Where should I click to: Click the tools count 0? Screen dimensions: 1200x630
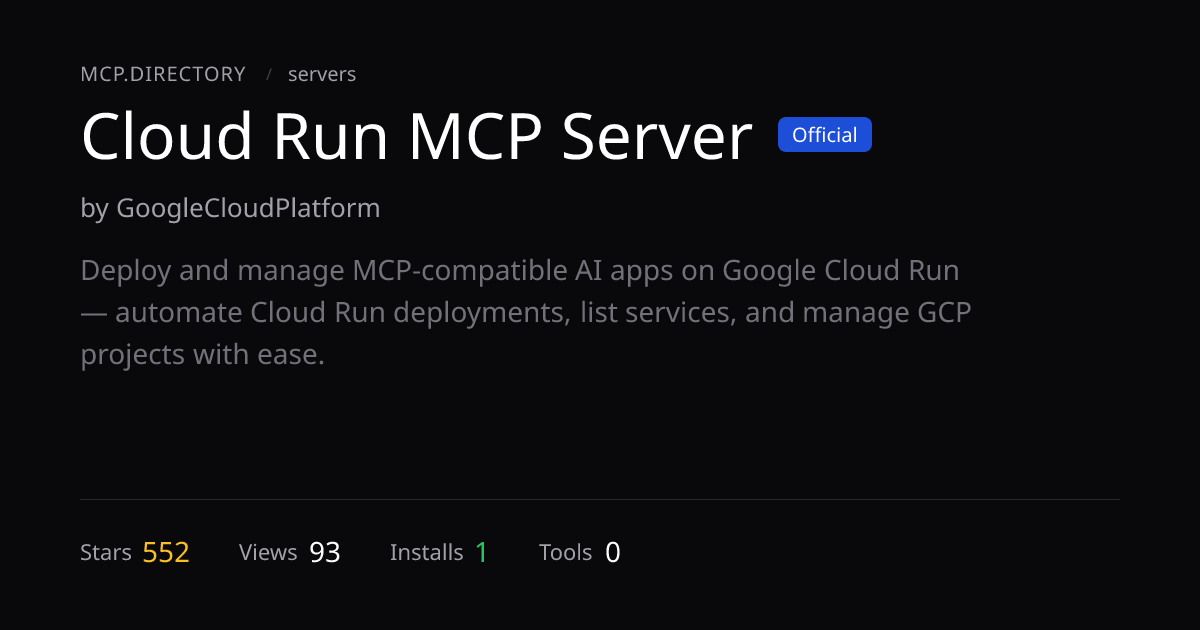(613, 552)
